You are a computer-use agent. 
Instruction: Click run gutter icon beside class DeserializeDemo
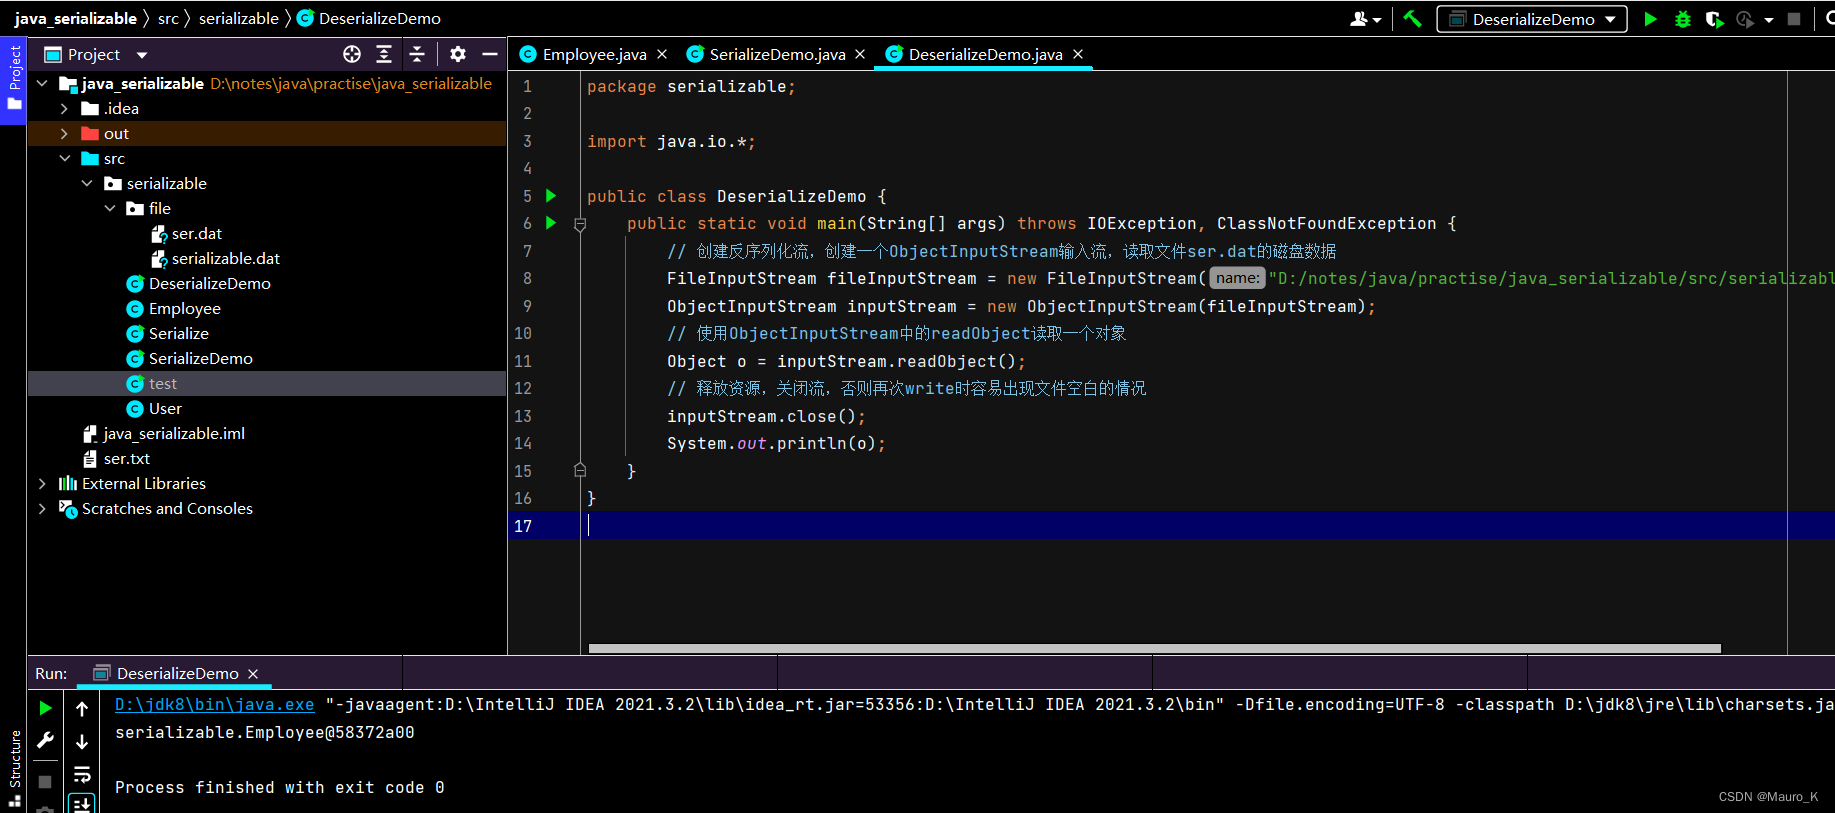pyautogui.click(x=551, y=196)
